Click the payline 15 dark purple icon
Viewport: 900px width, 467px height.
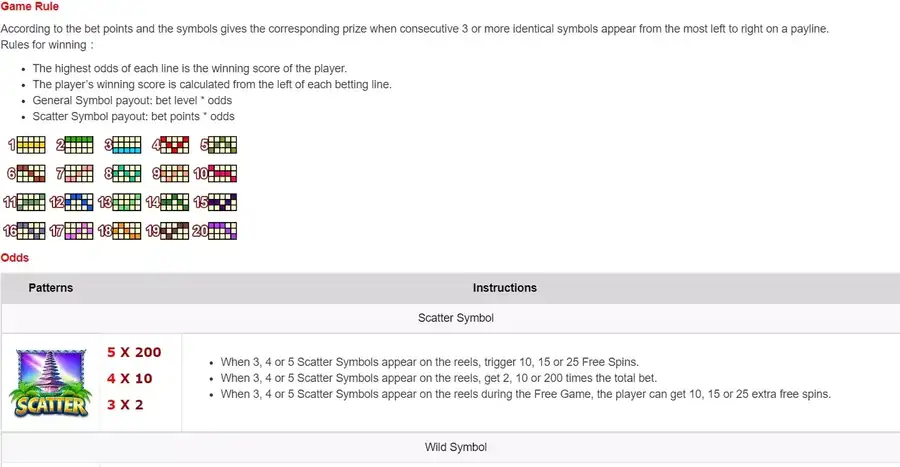[215, 202]
